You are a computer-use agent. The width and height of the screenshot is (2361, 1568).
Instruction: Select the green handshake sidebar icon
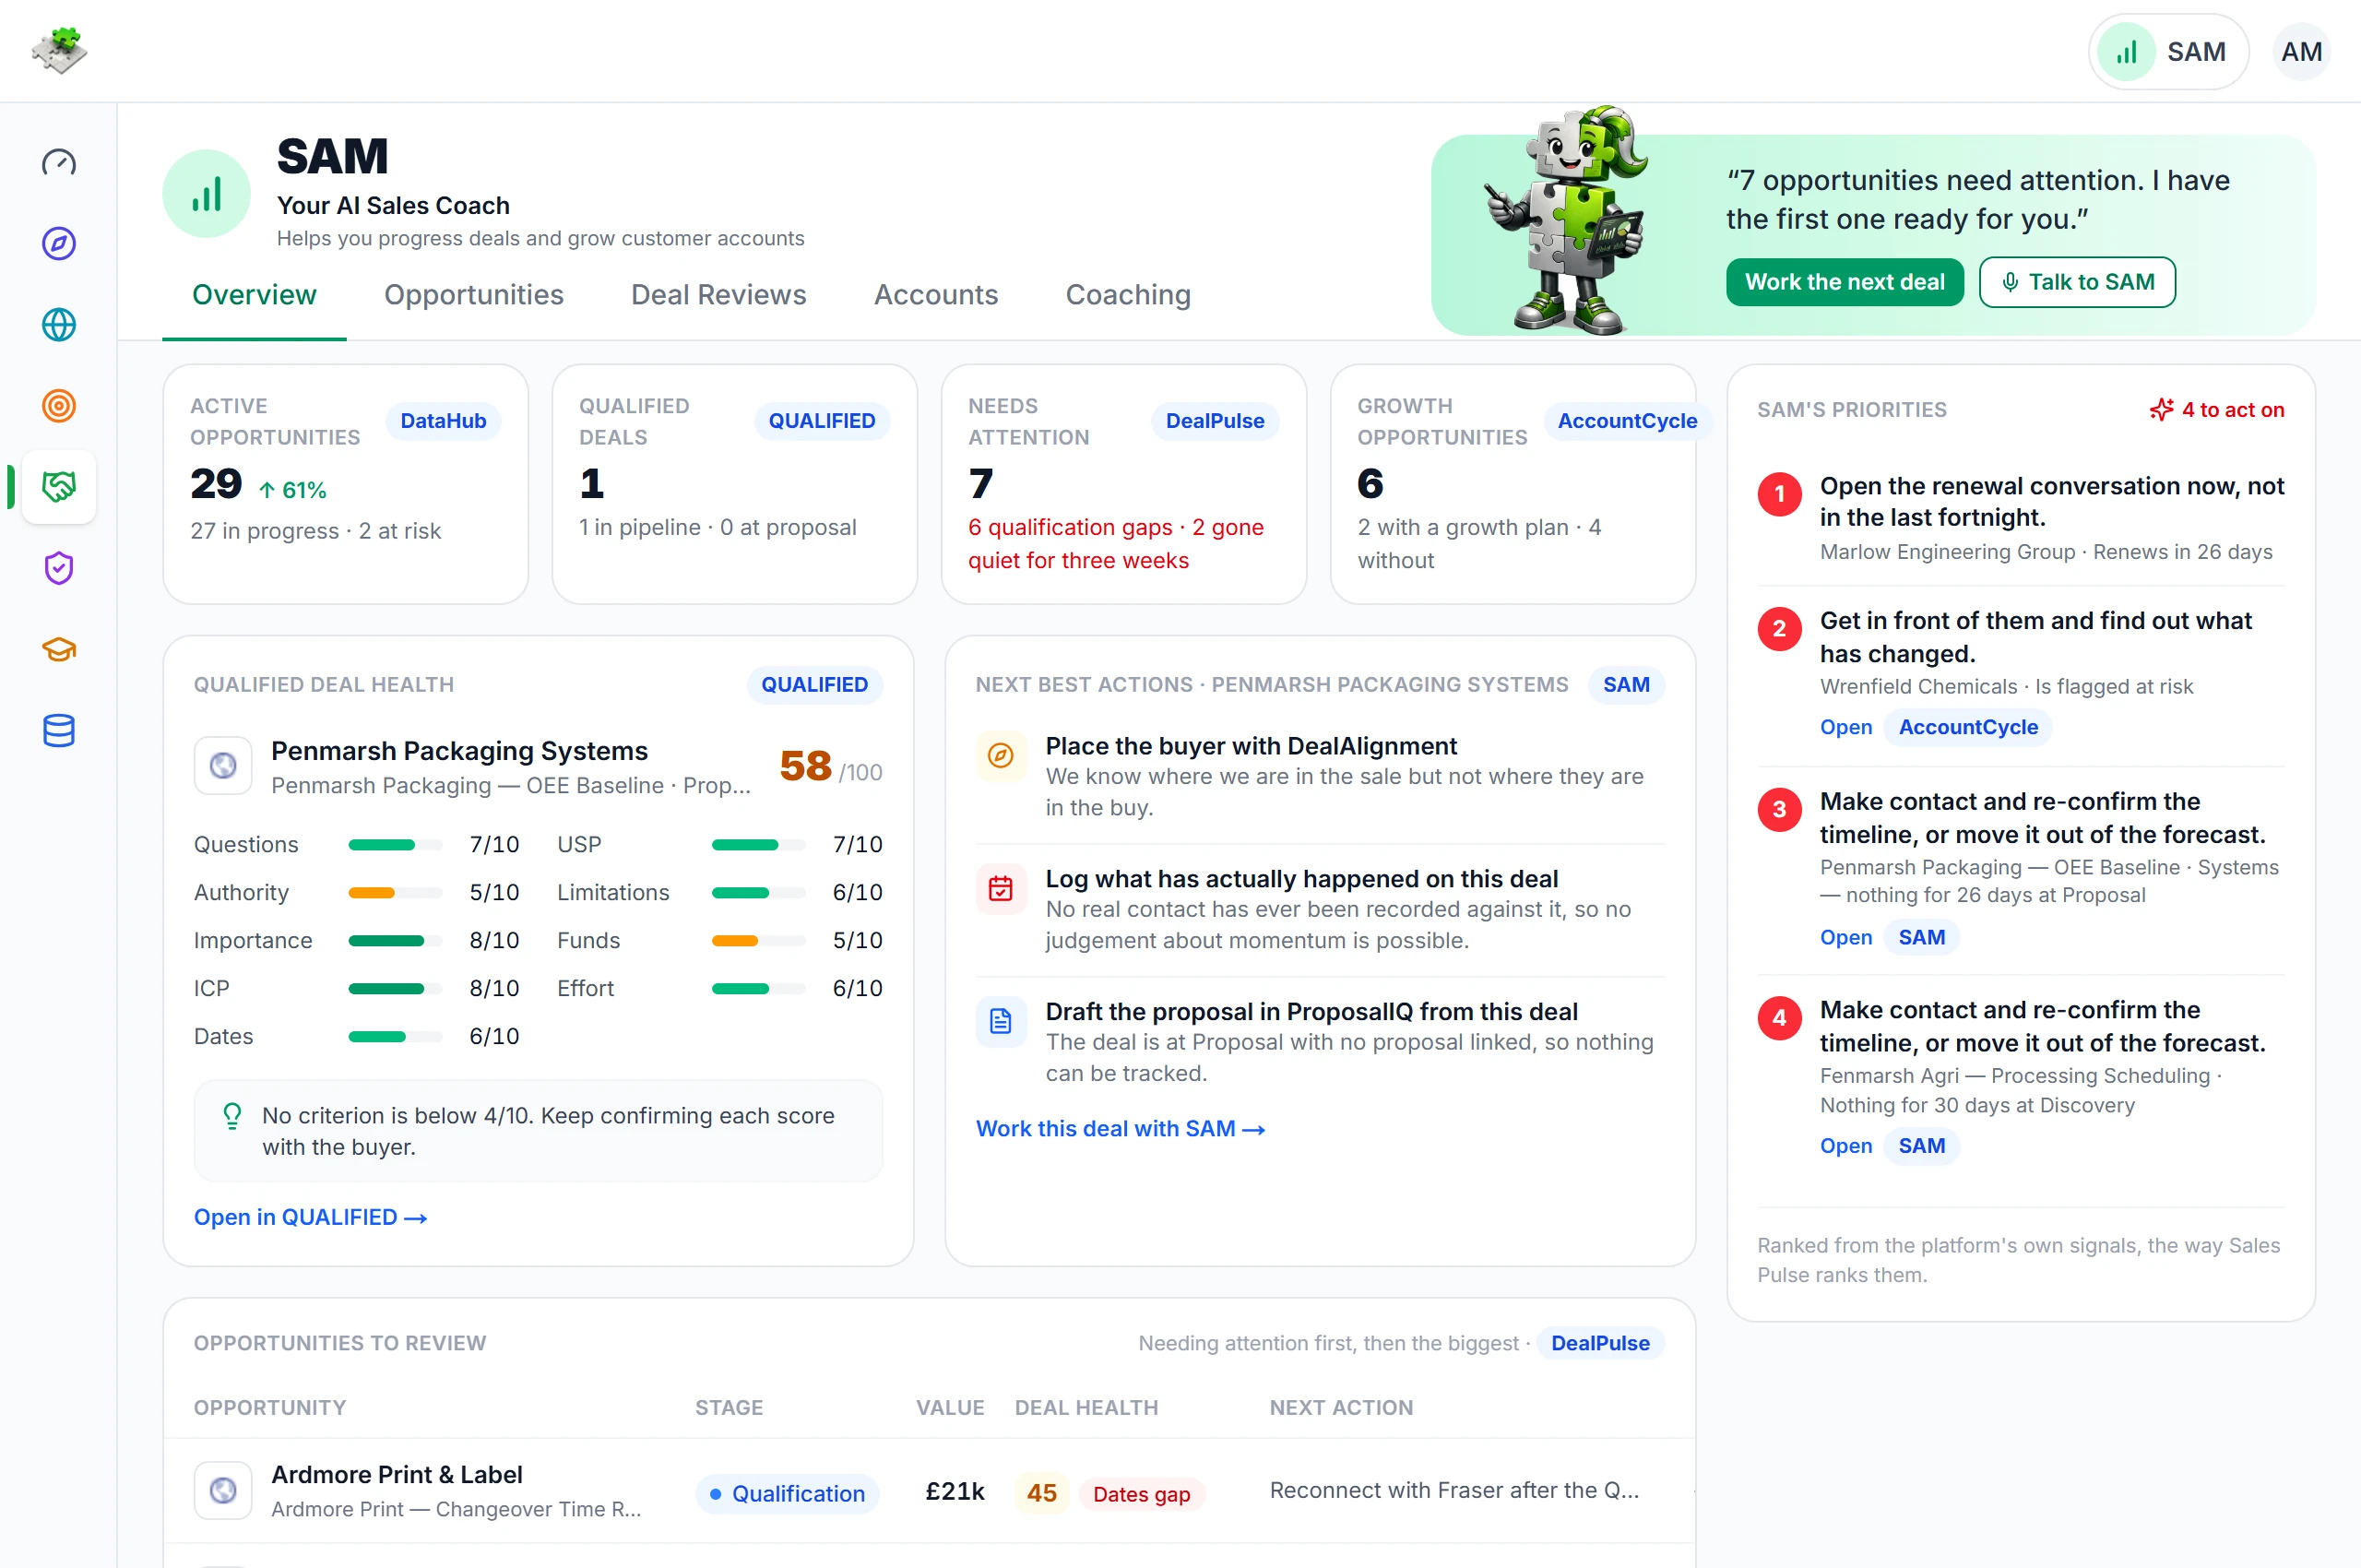(x=58, y=486)
